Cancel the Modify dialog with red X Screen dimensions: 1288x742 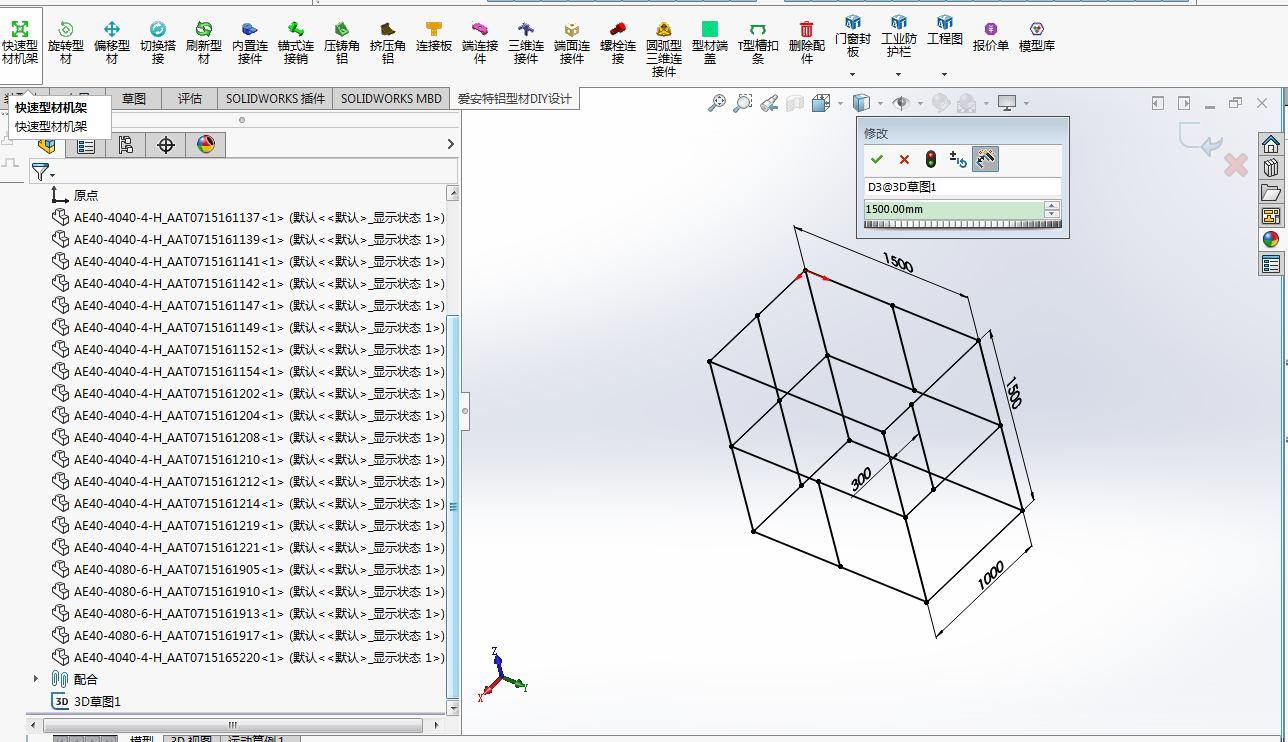[x=904, y=159]
